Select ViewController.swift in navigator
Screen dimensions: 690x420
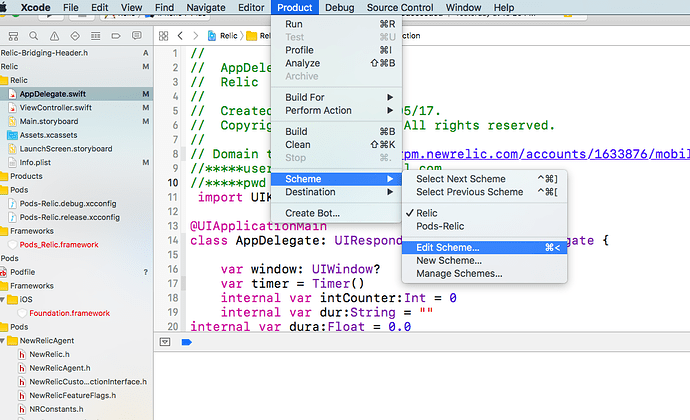[55, 108]
